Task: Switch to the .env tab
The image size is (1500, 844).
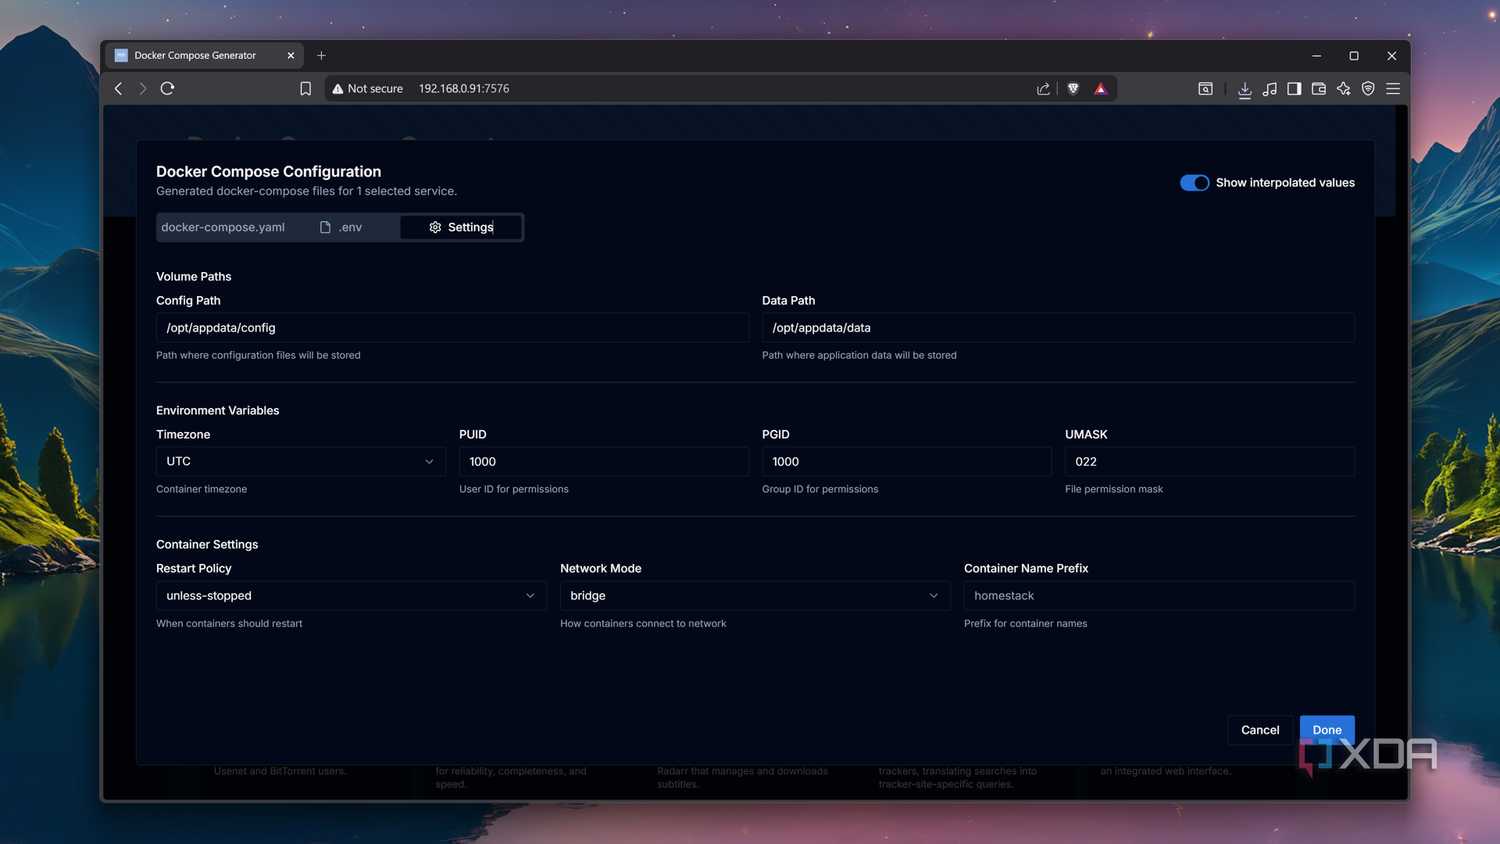Action: click(x=341, y=227)
